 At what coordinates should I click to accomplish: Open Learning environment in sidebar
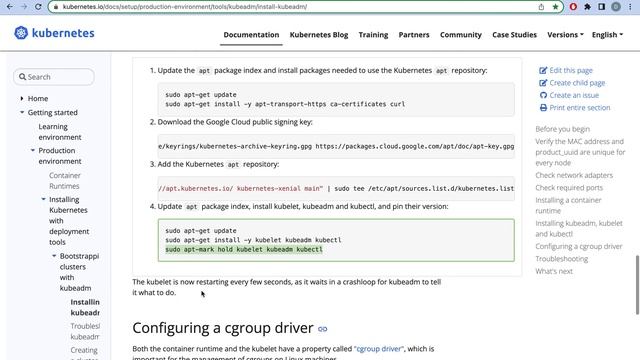[60, 132]
